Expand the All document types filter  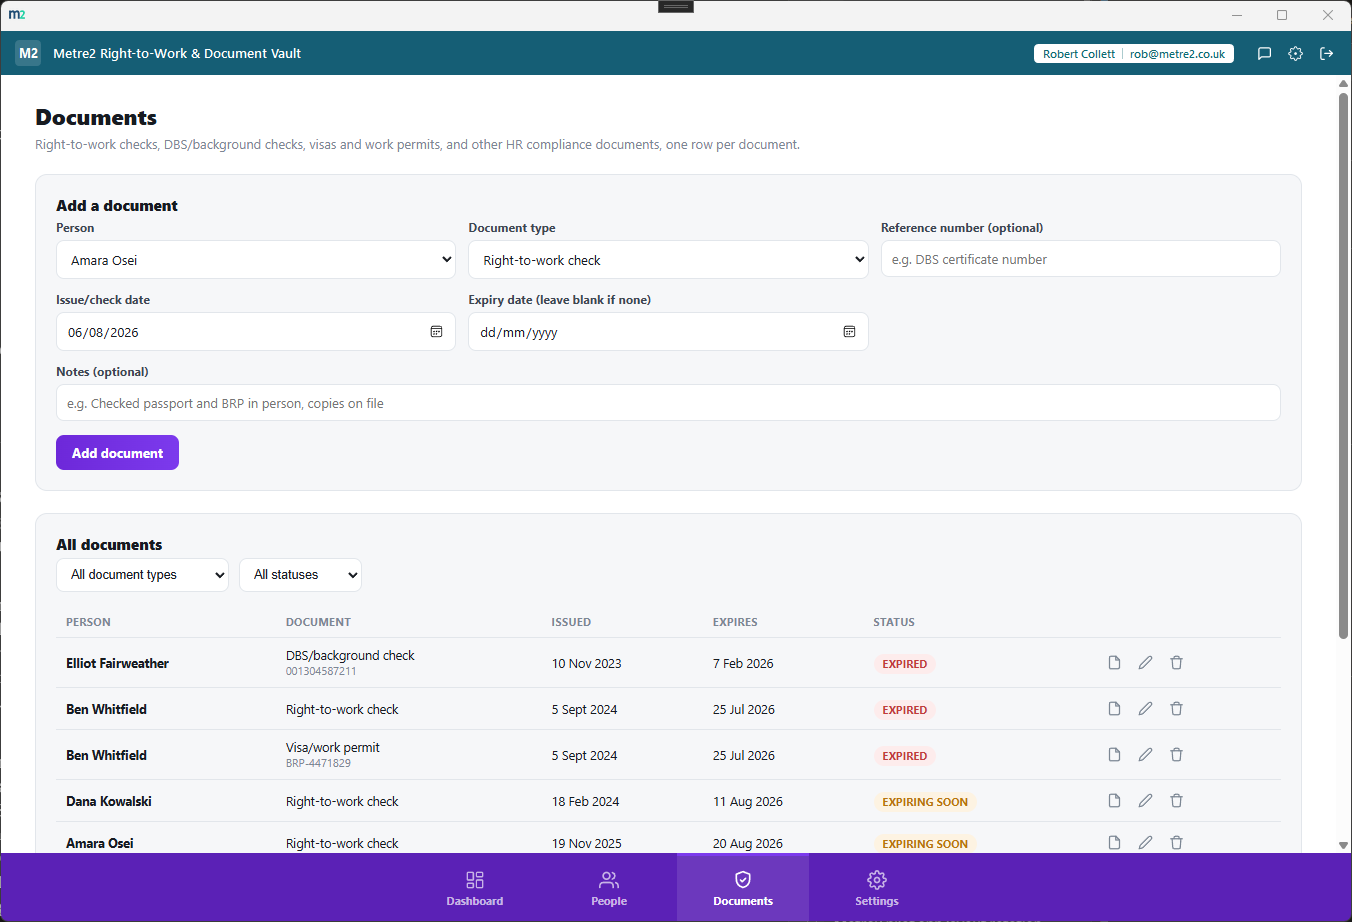click(142, 575)
